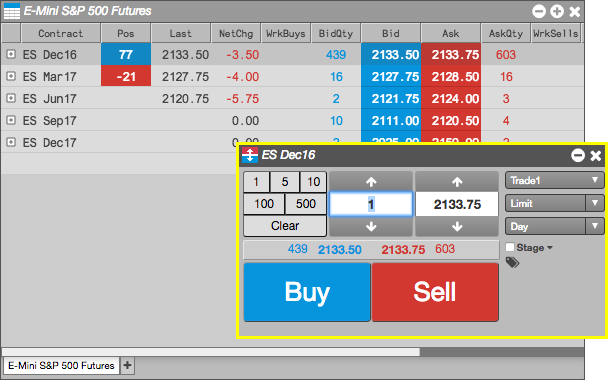Enable the Stage checkbox
Screen dimensions: 611x382
click(510, 247)
